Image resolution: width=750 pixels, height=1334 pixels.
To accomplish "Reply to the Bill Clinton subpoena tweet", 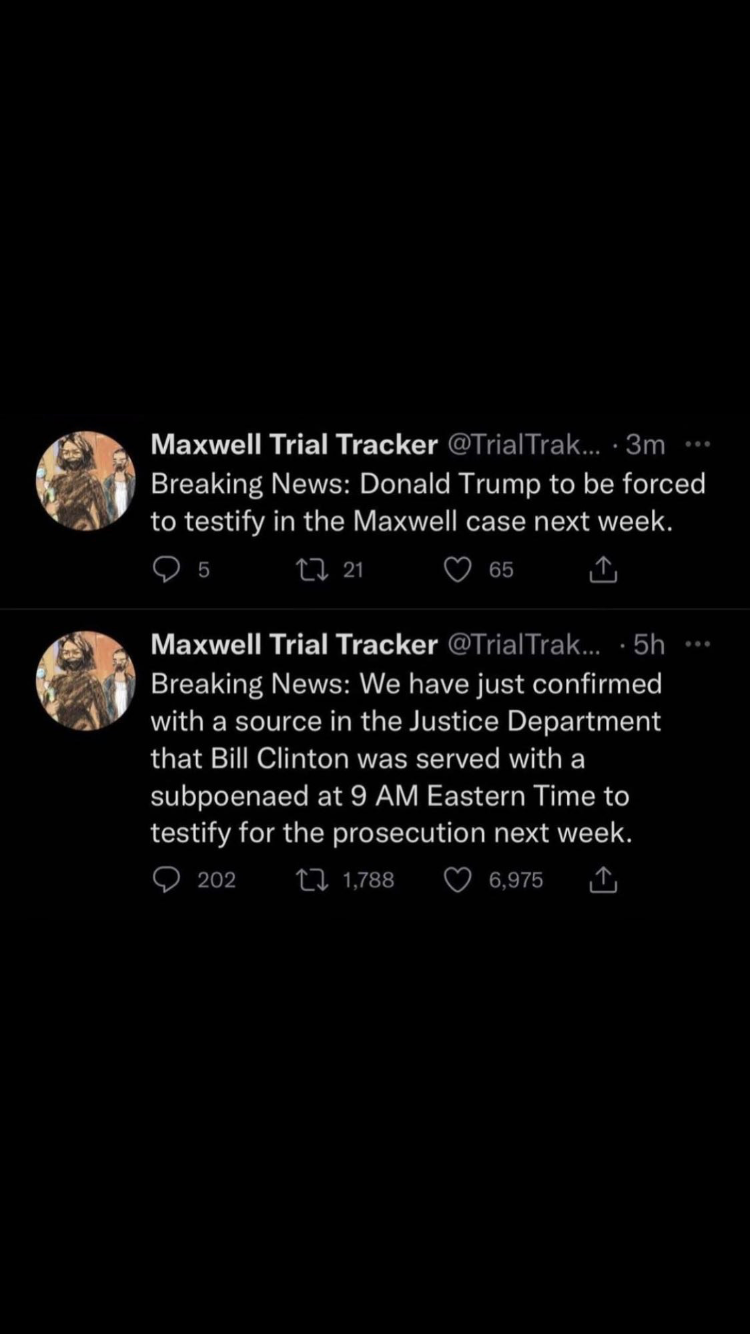I will click(164, 879).
